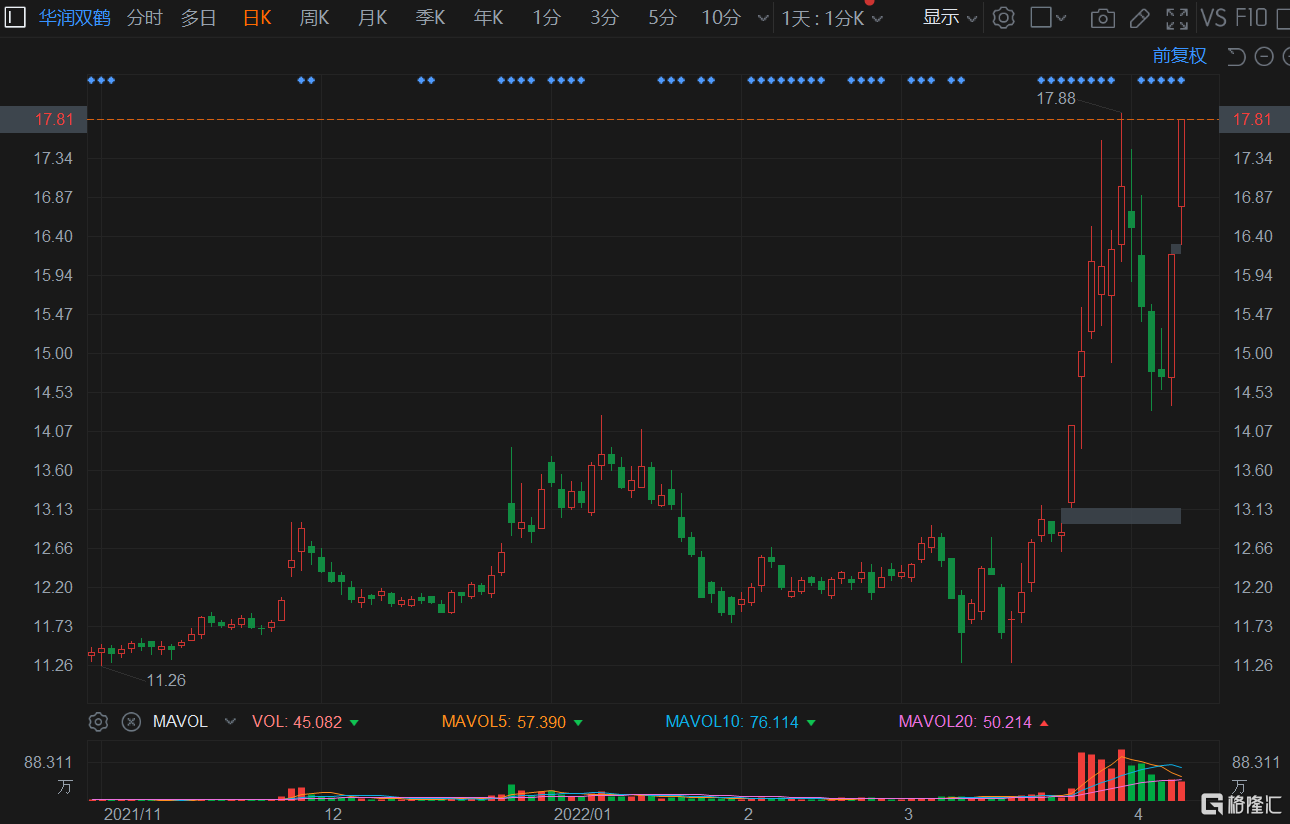Open the VS compare function
This screenshot has width=1290, height=824.
(1213, 18)
